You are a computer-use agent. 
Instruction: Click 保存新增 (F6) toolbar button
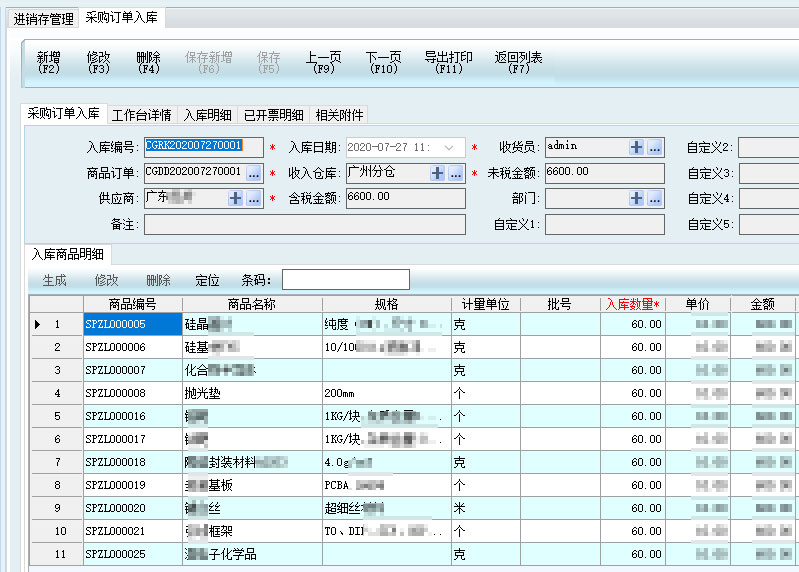pyautogui.click(x=208, y=63)
